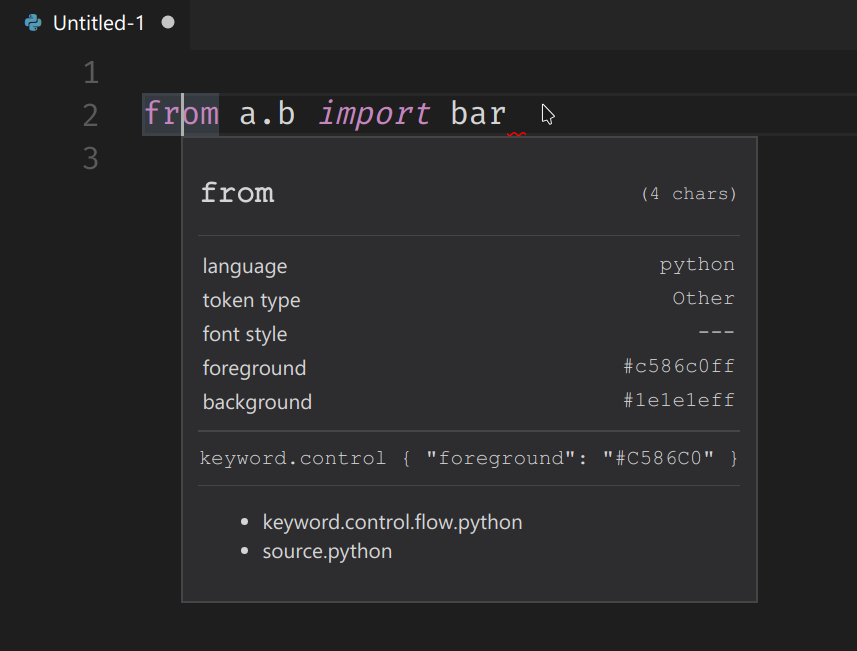
Task: Click the (4 chars) label in the inspector
Action: (689, 193)
